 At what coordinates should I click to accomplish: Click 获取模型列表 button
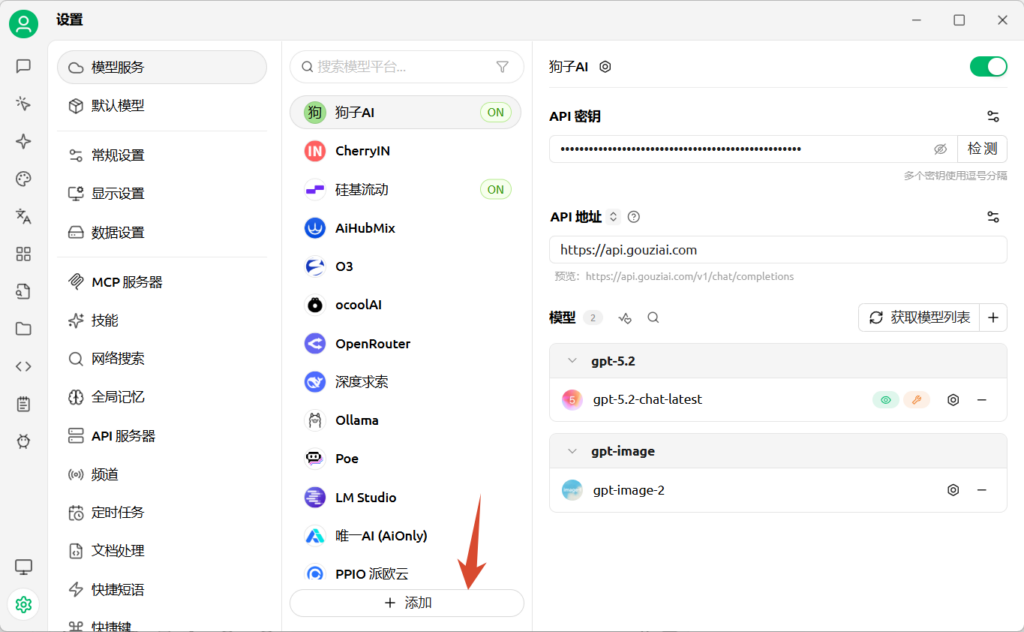click(919, 317)
